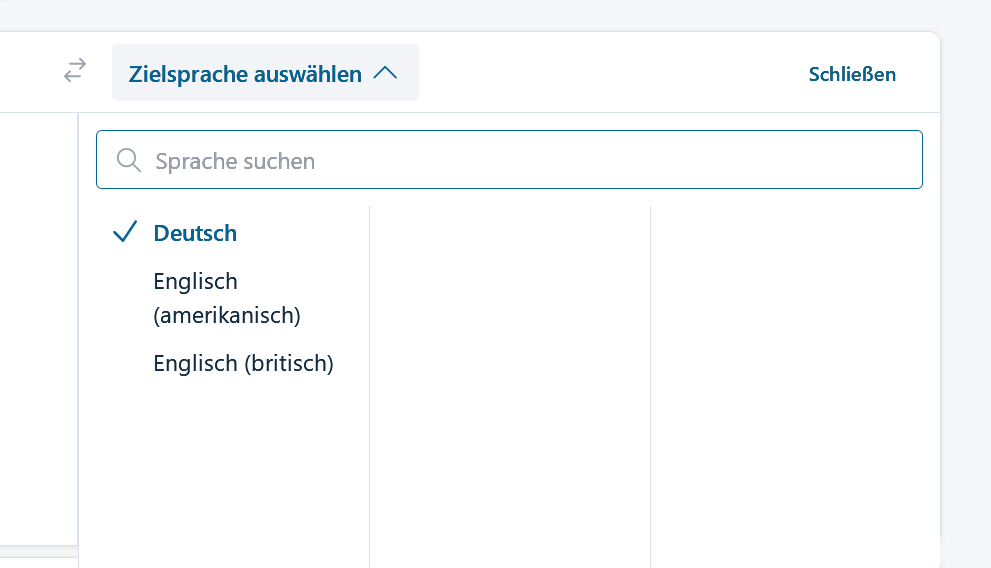Pick Englisch (britisch) as target language
The height and width of the screenshot is (568, 991).
[243, 363]
